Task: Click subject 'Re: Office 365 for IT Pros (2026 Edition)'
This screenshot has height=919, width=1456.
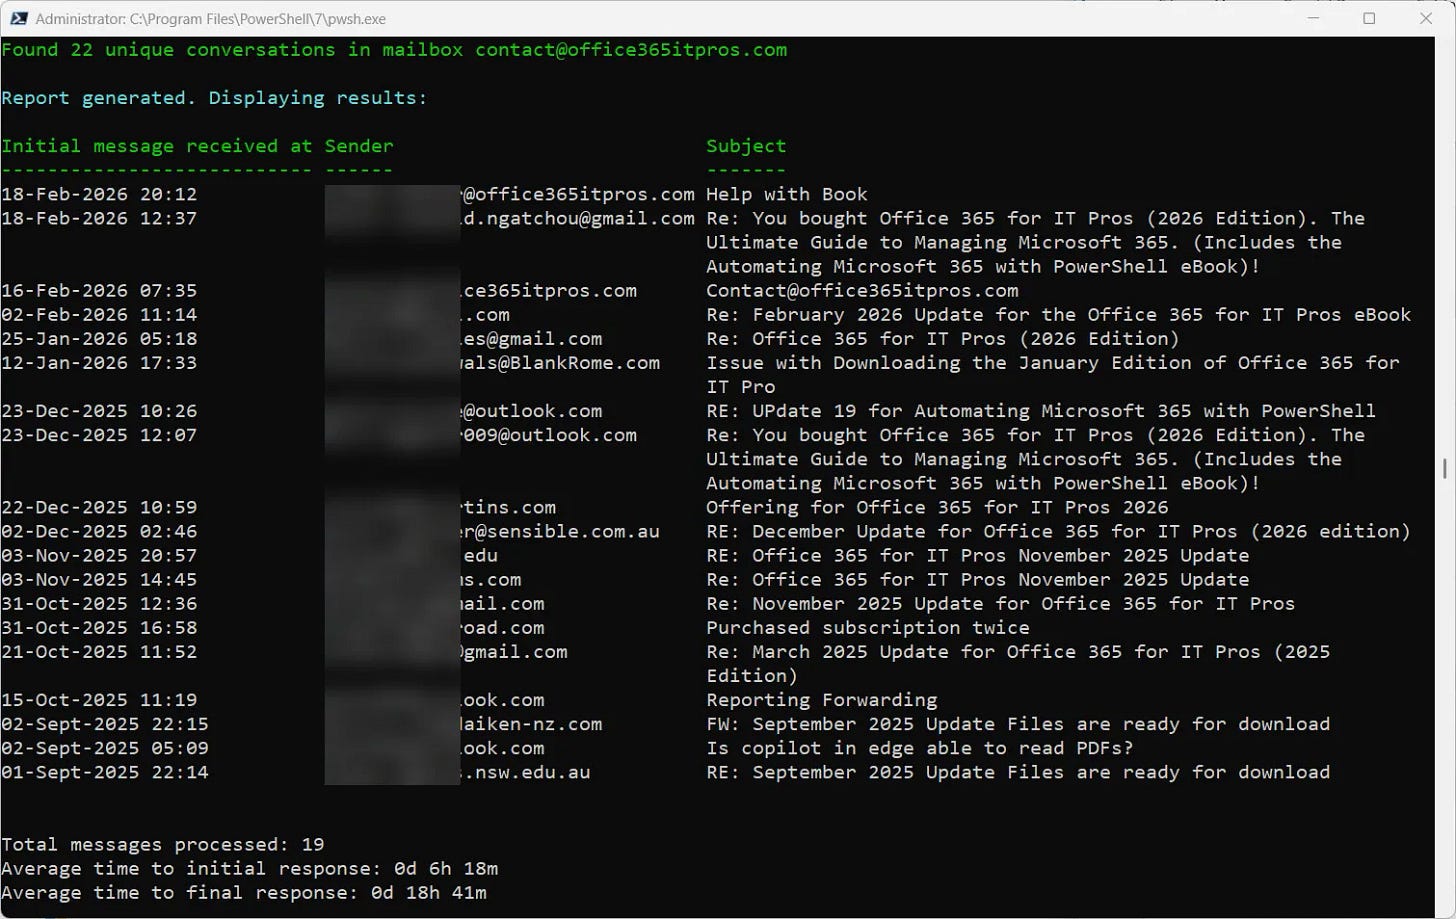Action: click(943, 339)
